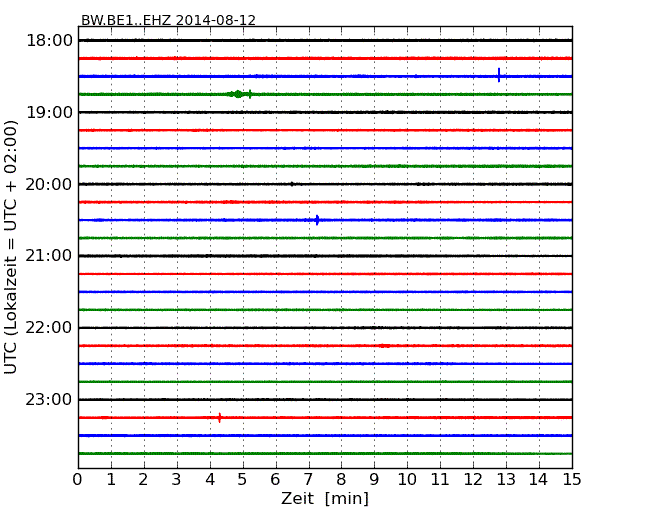Click the x-axis tick label 9
Viewport: 650px width, 520px height.
coord(374,479)
